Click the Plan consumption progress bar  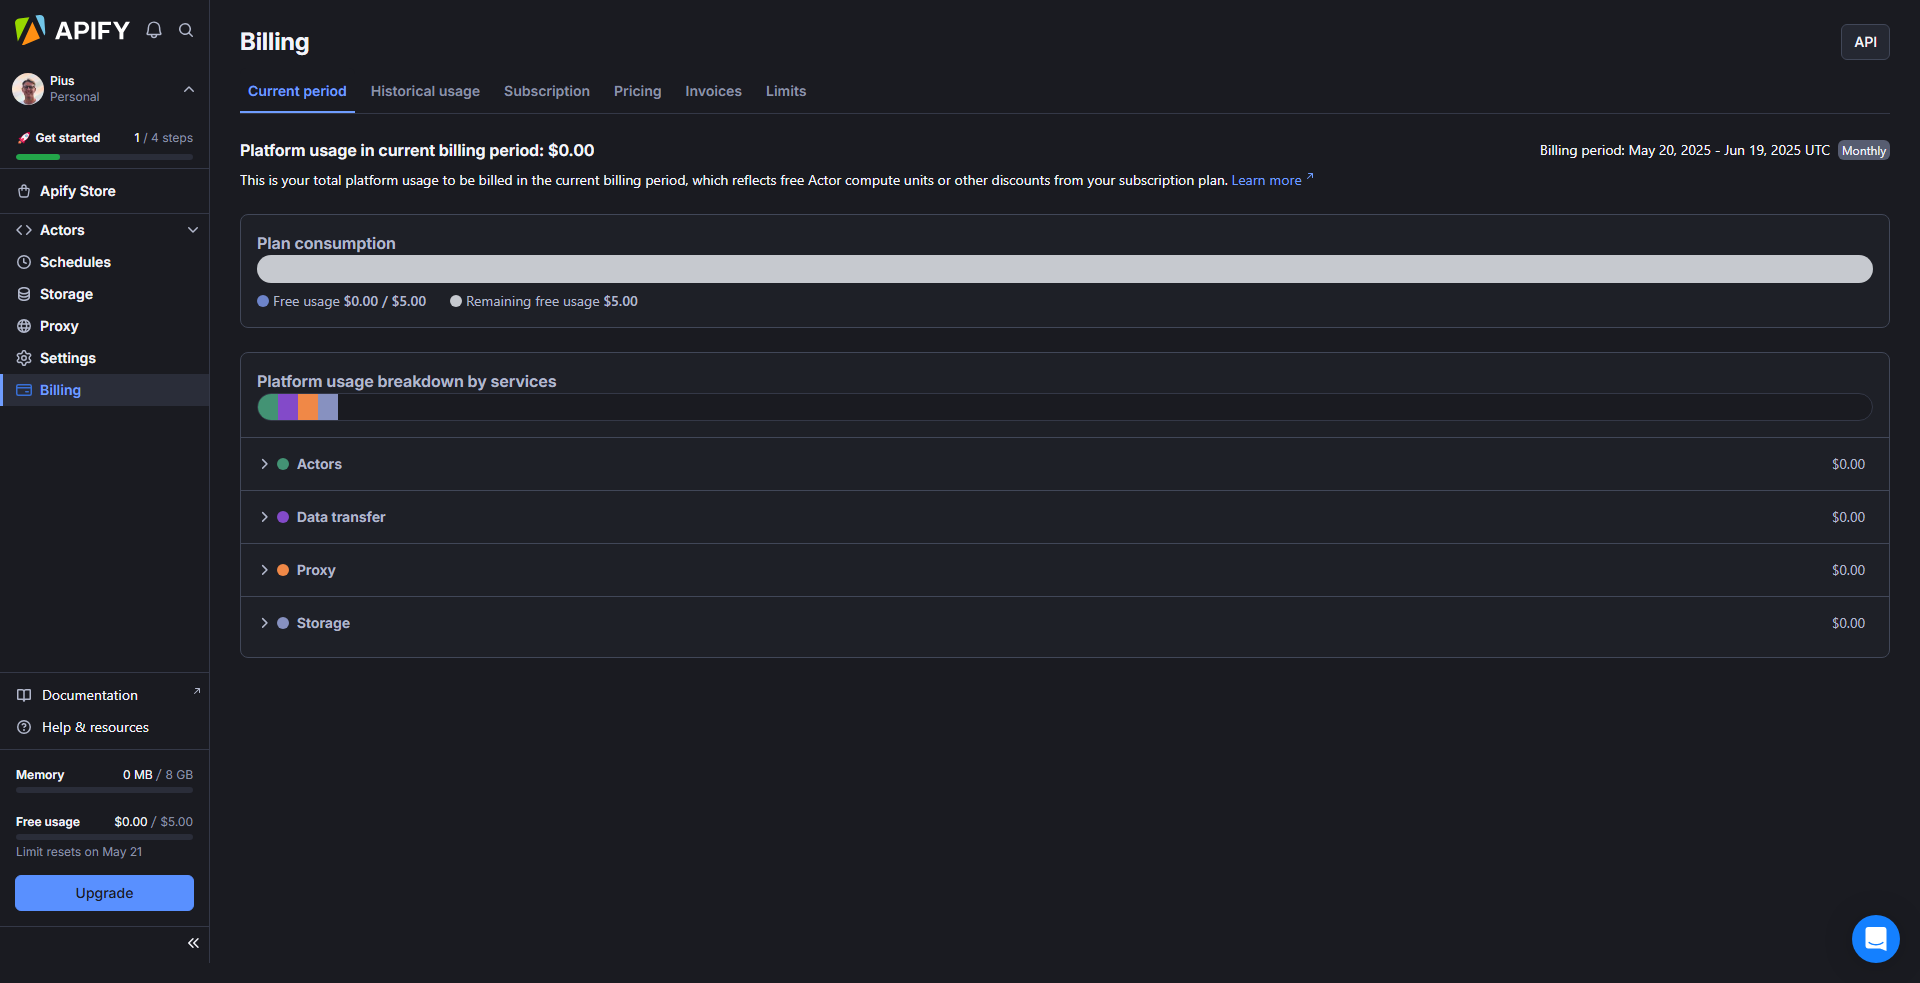(x=1064, y=269)
